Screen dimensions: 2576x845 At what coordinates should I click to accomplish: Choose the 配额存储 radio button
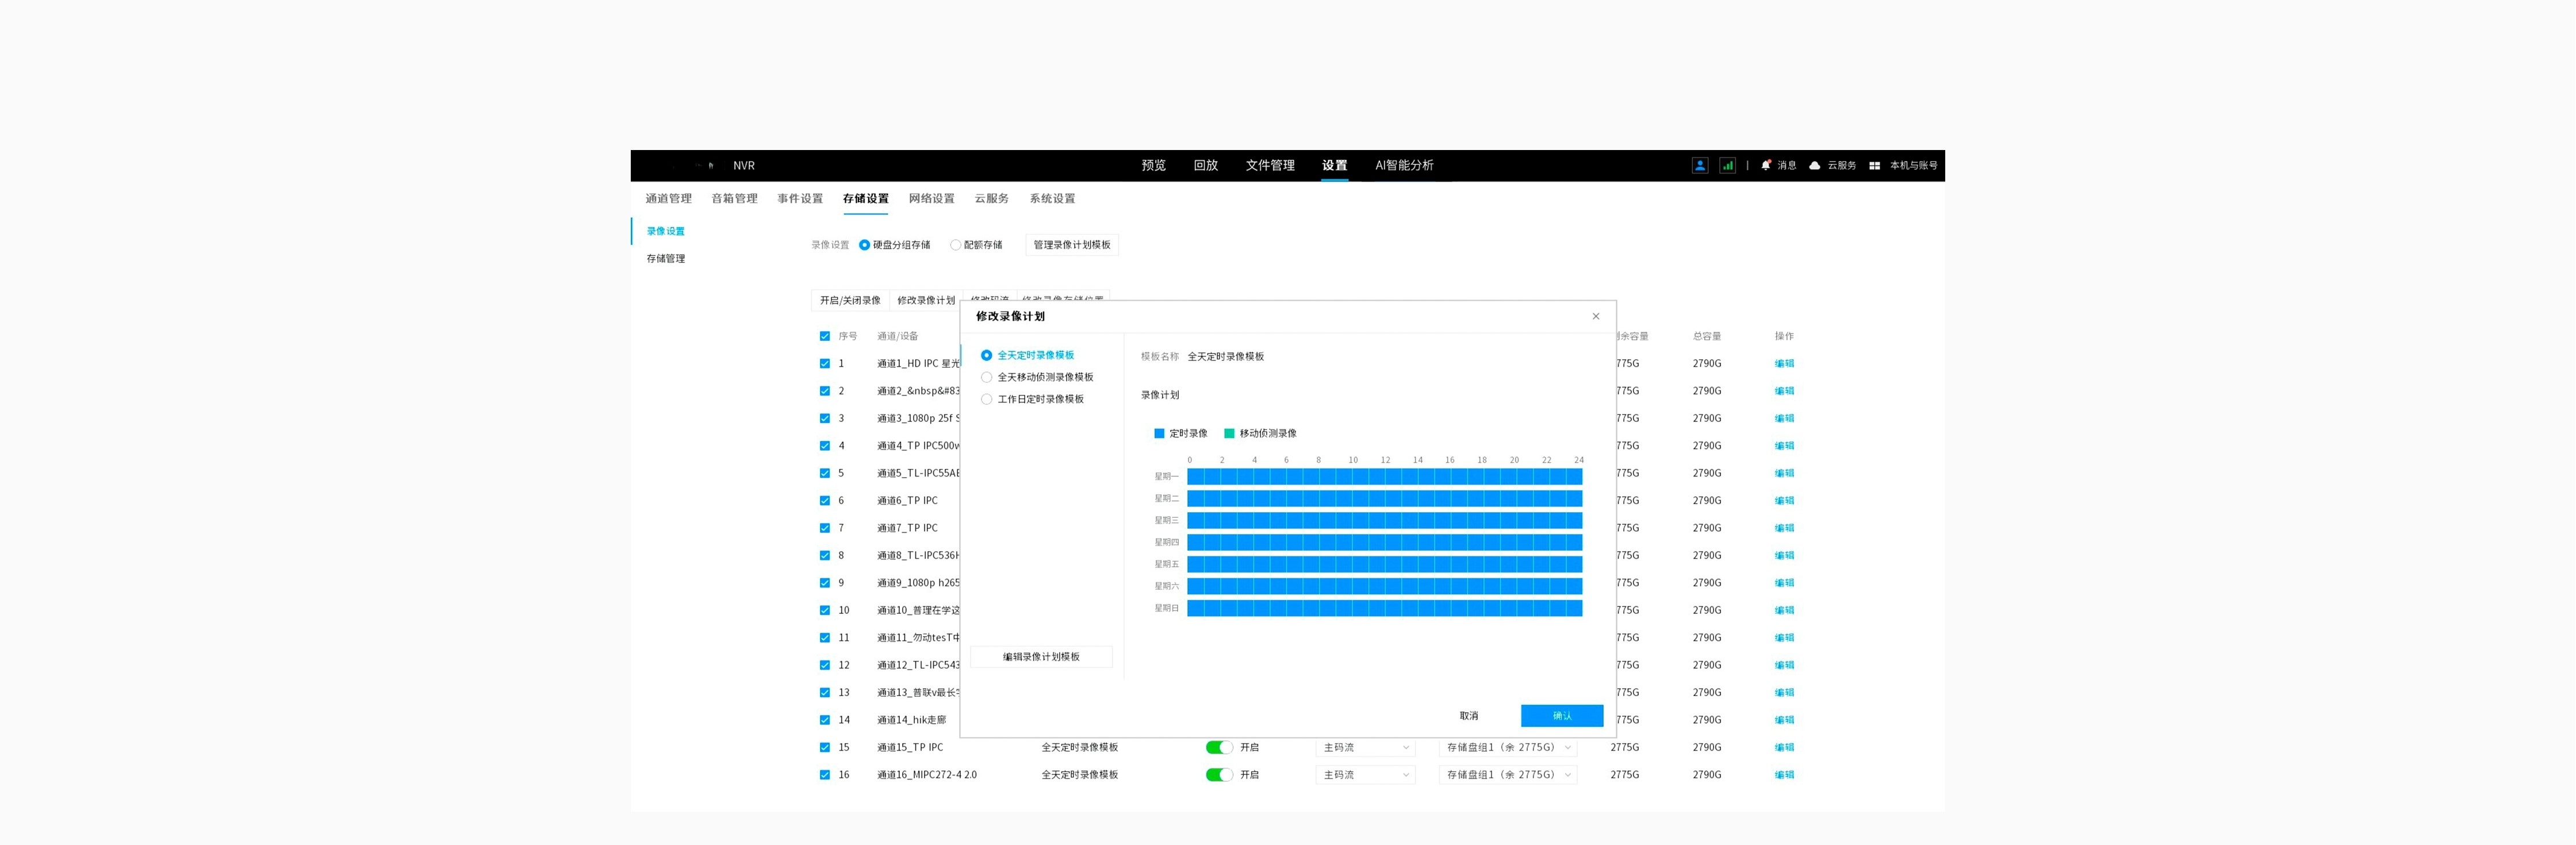click(955, 245)
